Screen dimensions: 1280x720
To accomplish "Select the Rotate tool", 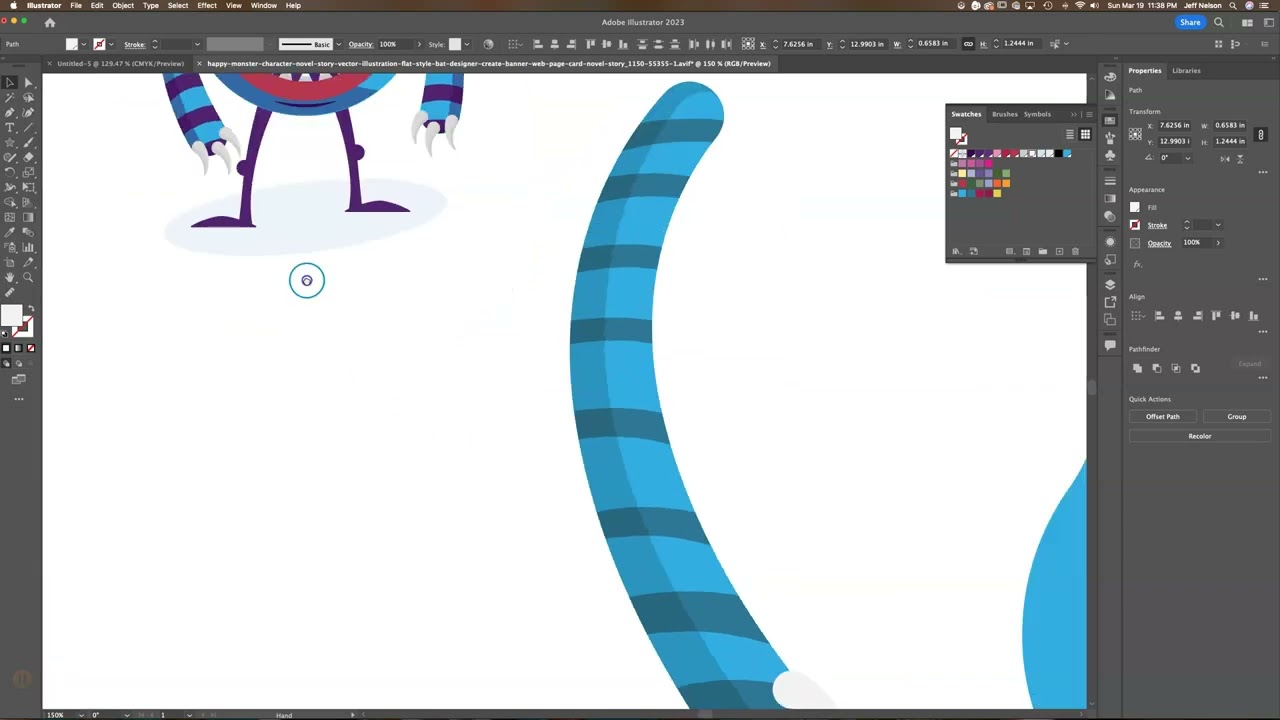I will point(9,172).
